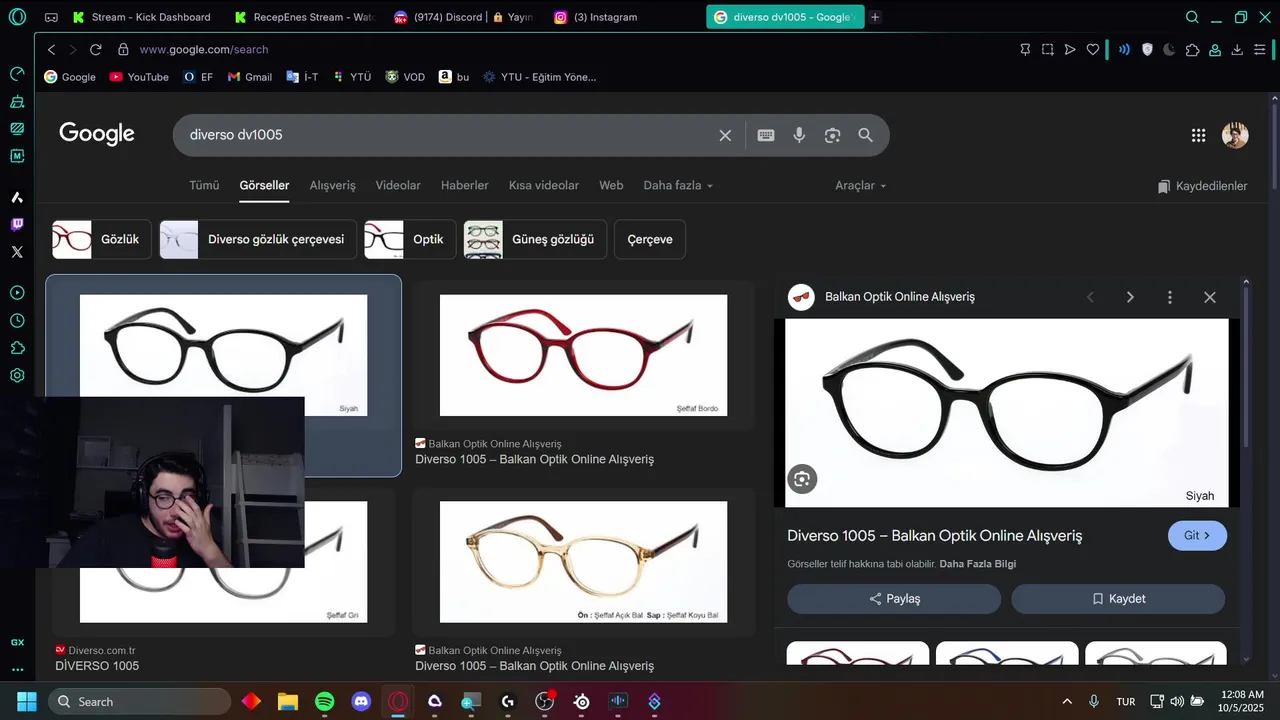Switch to the Instagram browser tab
This screenshot has height=720, width=1280.
tap(597, 17)
